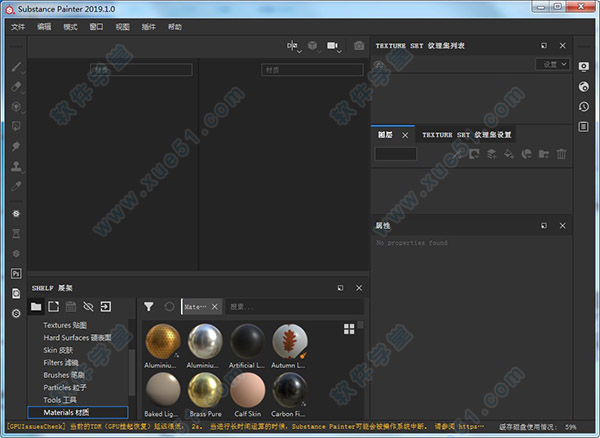The image size is (600, 438).
Task: Select the Projection tool
Action: click(16, 106)
